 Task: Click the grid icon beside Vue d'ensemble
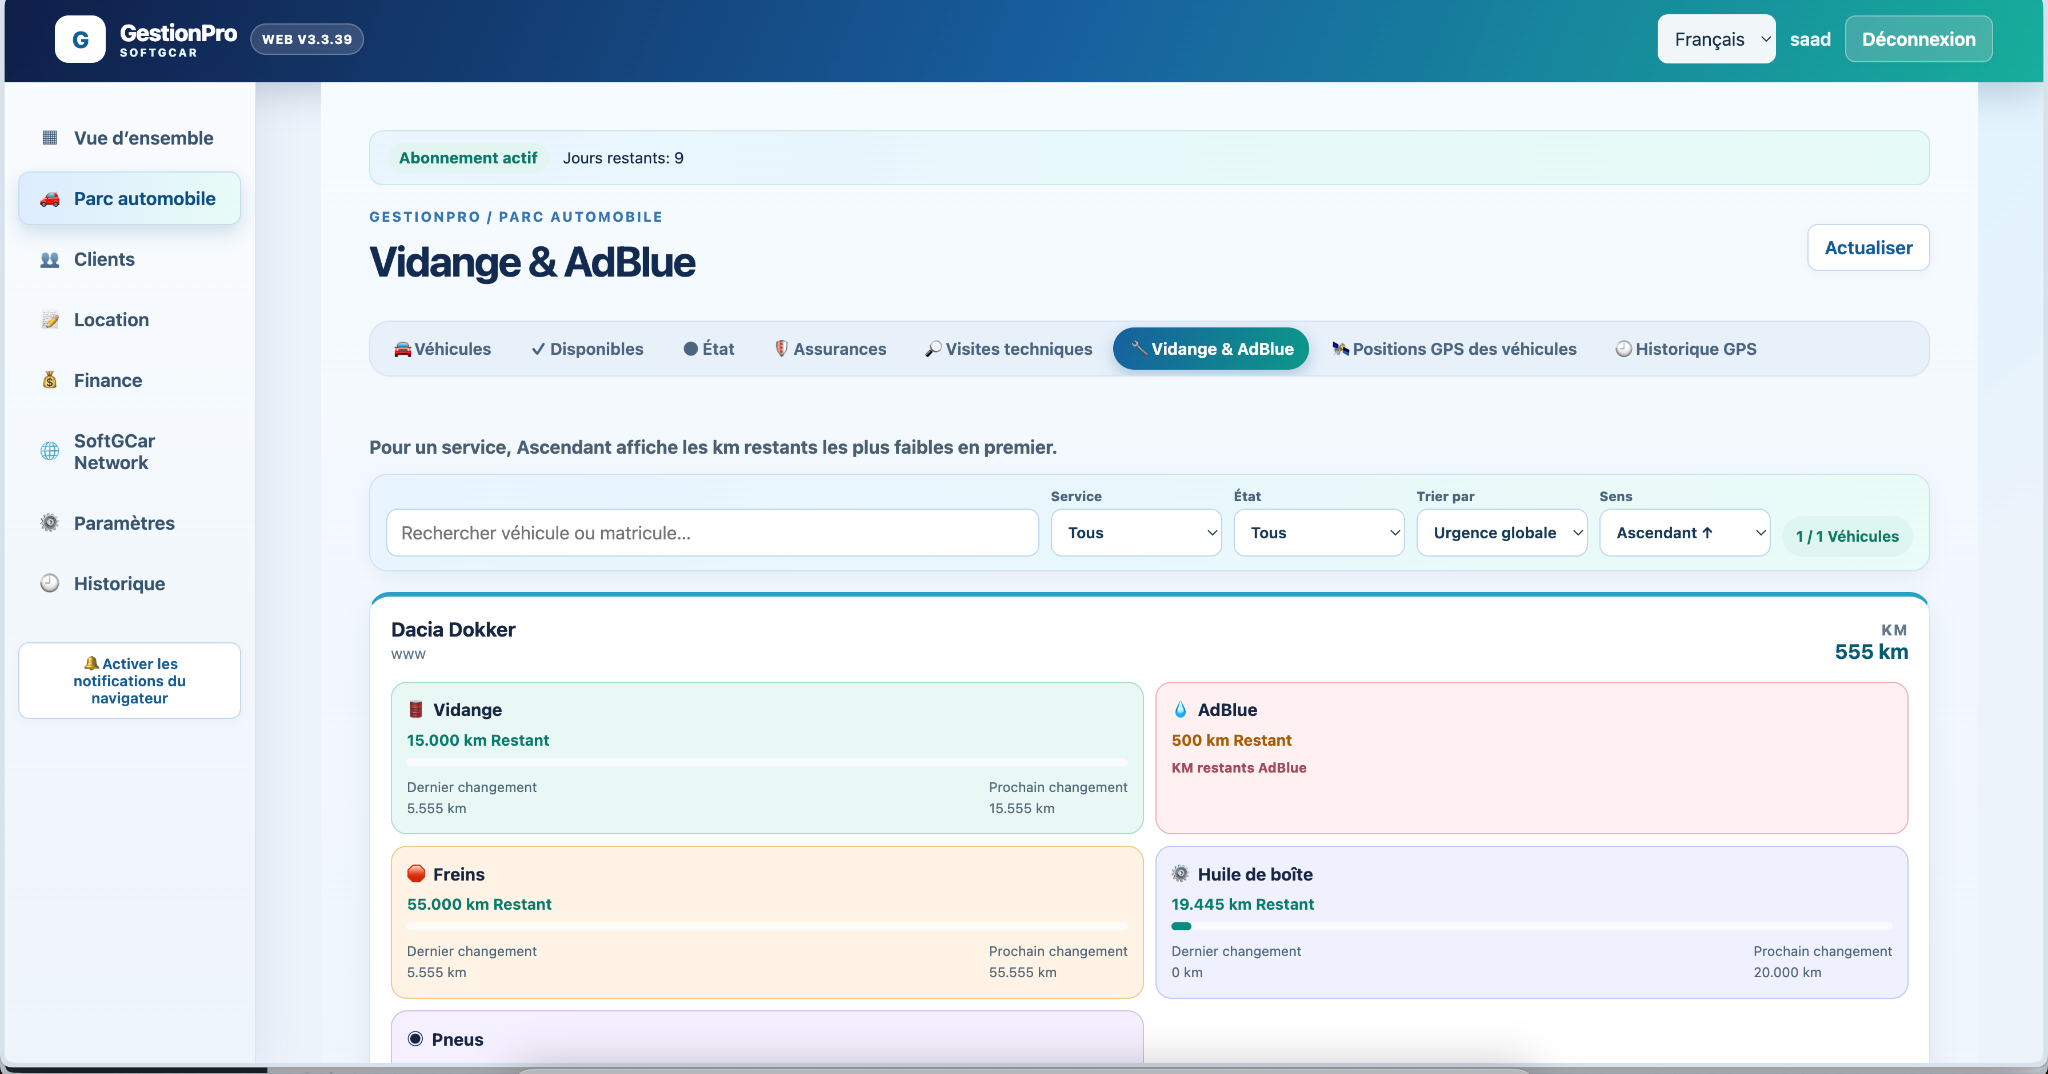(x=50, y=138)
